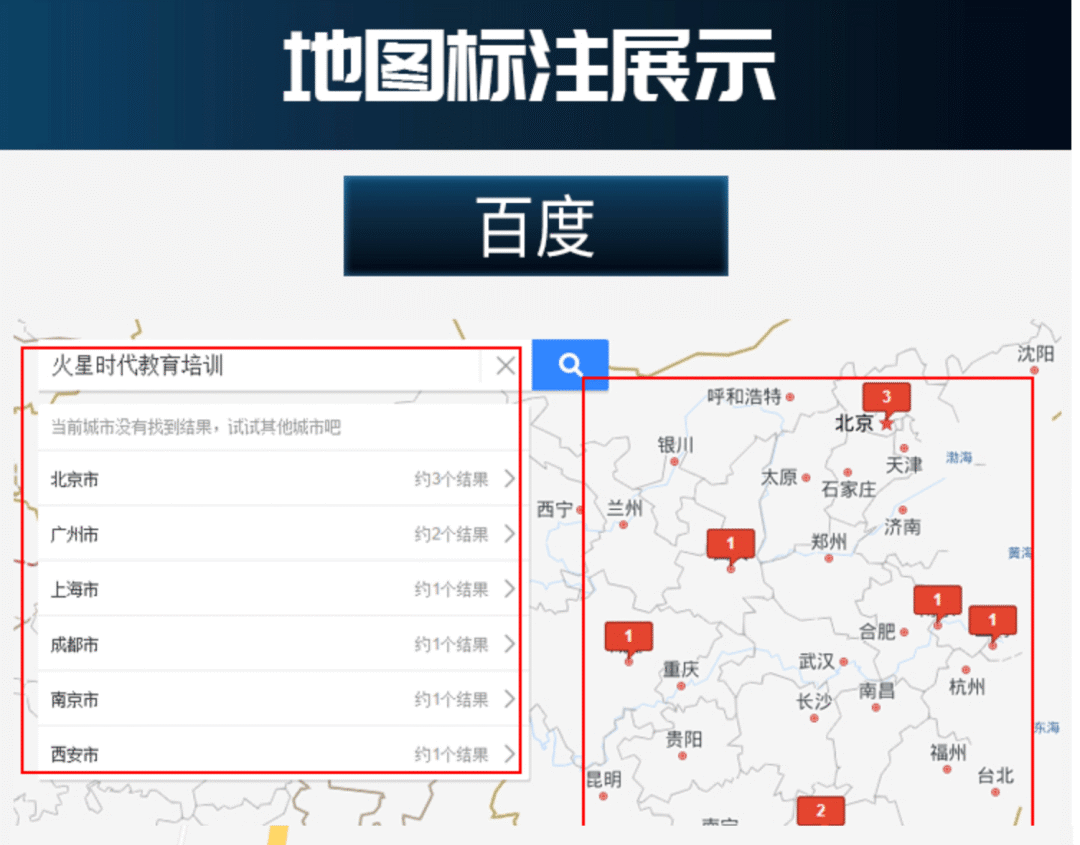Click the blue search magnifier button

(570, 364)
